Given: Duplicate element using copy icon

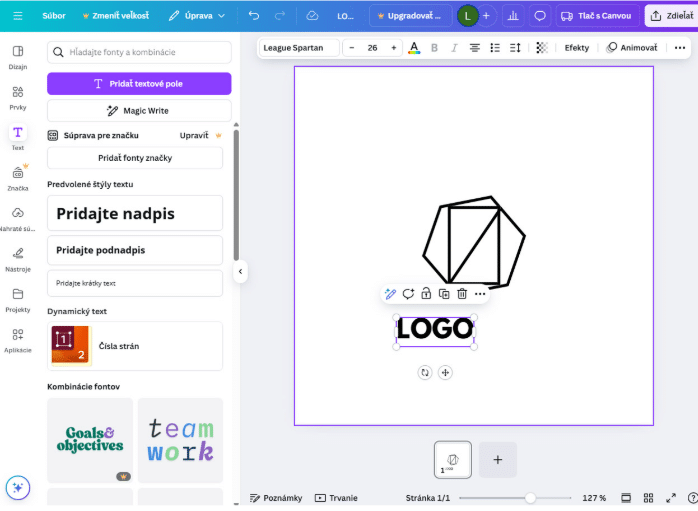Looking at the screenshot, I should pyautogui.click(x=444, y=293).
